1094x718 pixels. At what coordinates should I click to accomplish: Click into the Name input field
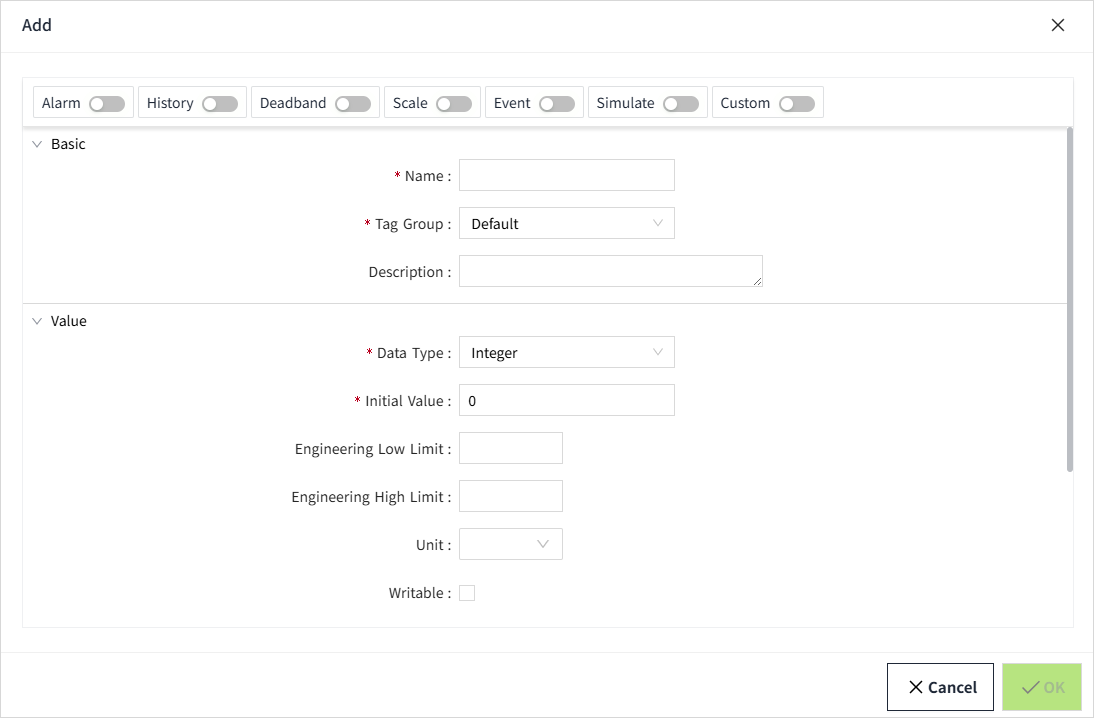pos(566,175)
